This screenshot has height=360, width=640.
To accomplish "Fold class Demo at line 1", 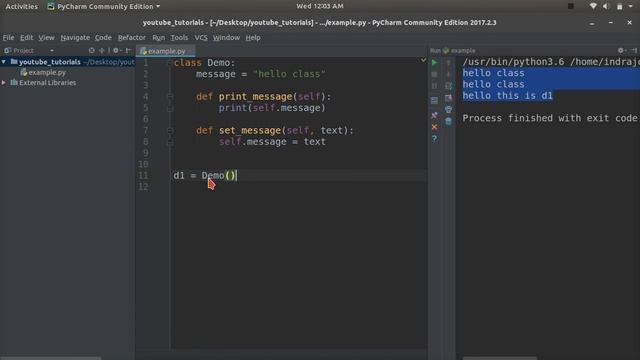I will [170, 63].
